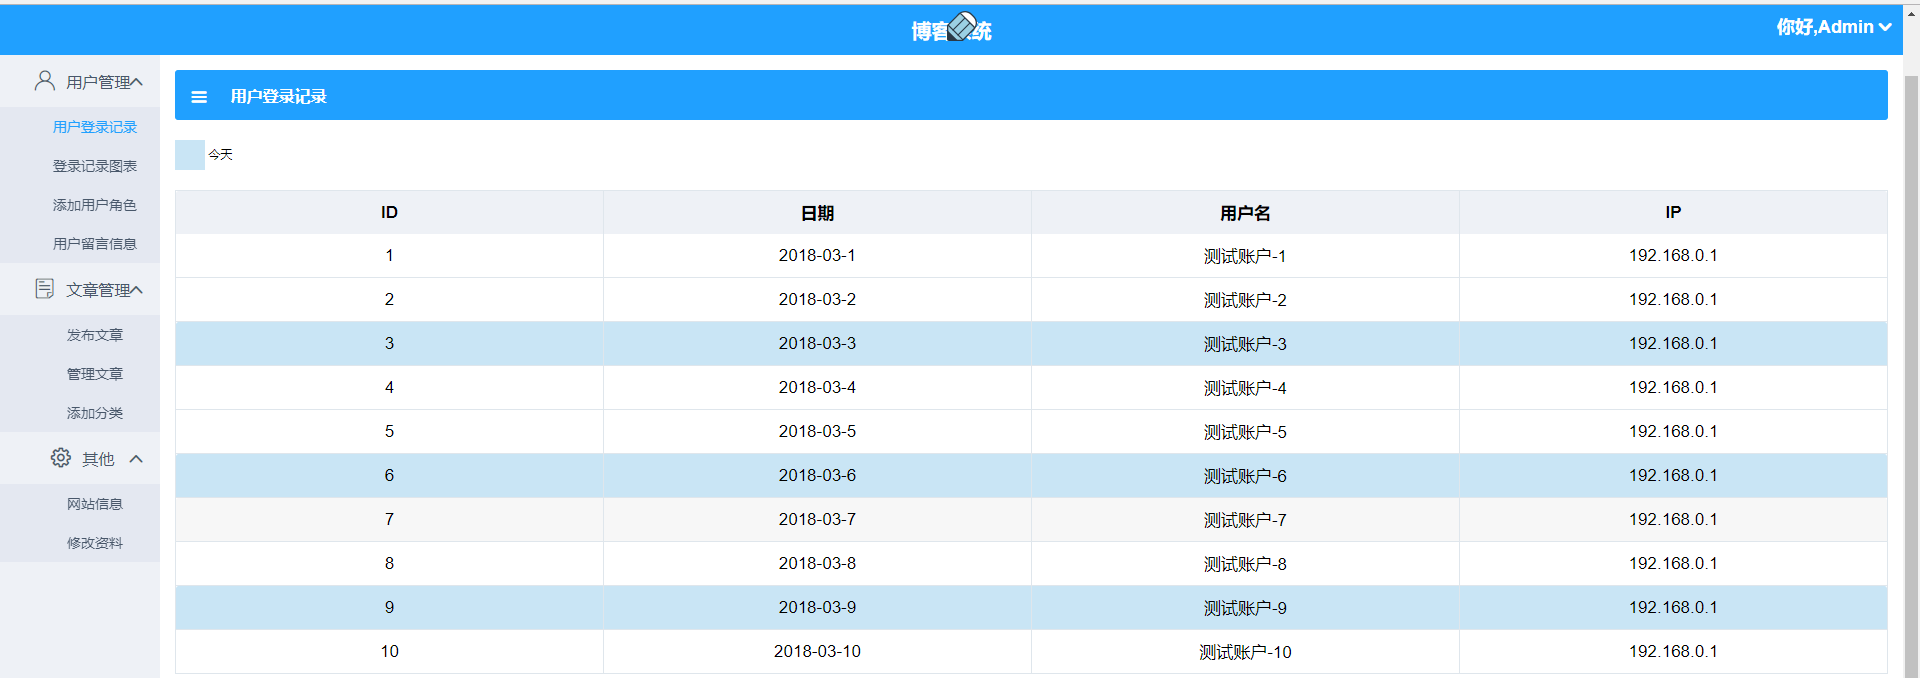Click the date cell 2018-03-1

pyautogui.click(x=817, y=255)
